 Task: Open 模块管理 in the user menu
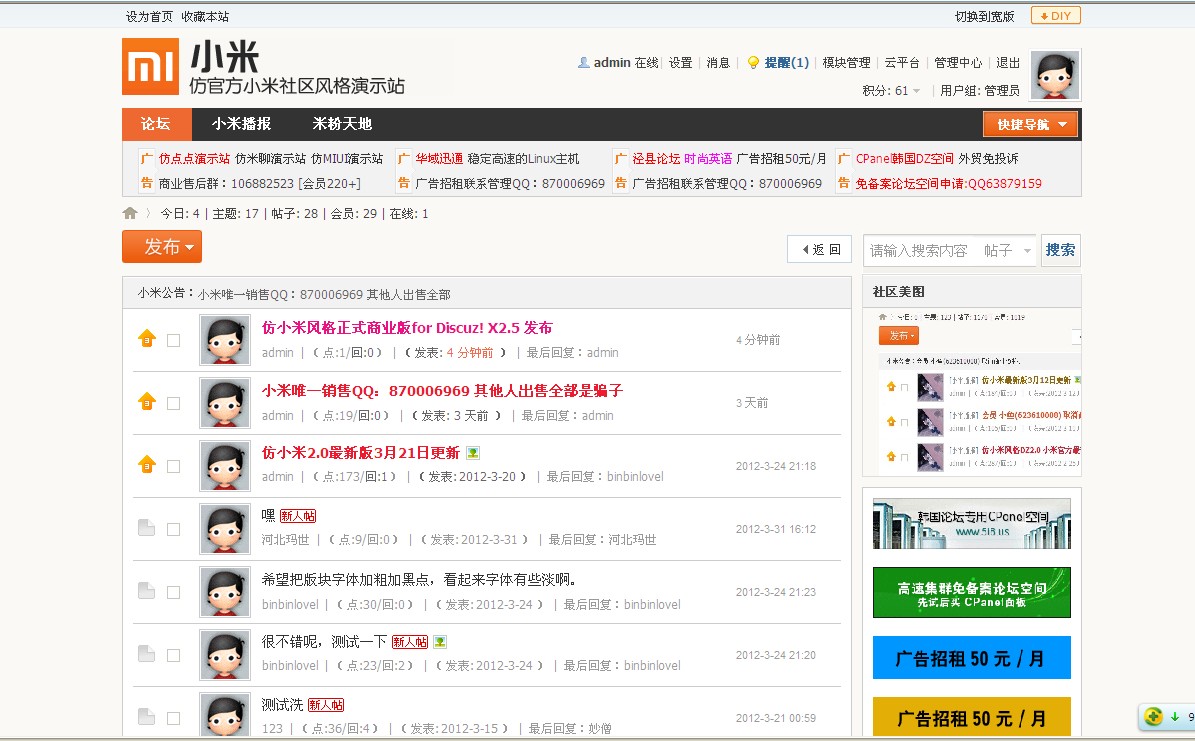(846, 63)
